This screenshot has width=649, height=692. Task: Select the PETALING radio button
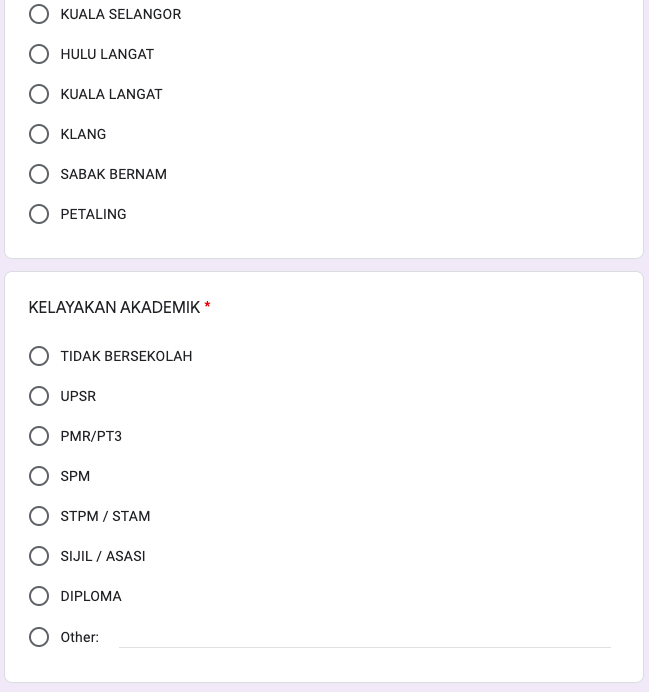pyautogui.click(x=39, y=214)
